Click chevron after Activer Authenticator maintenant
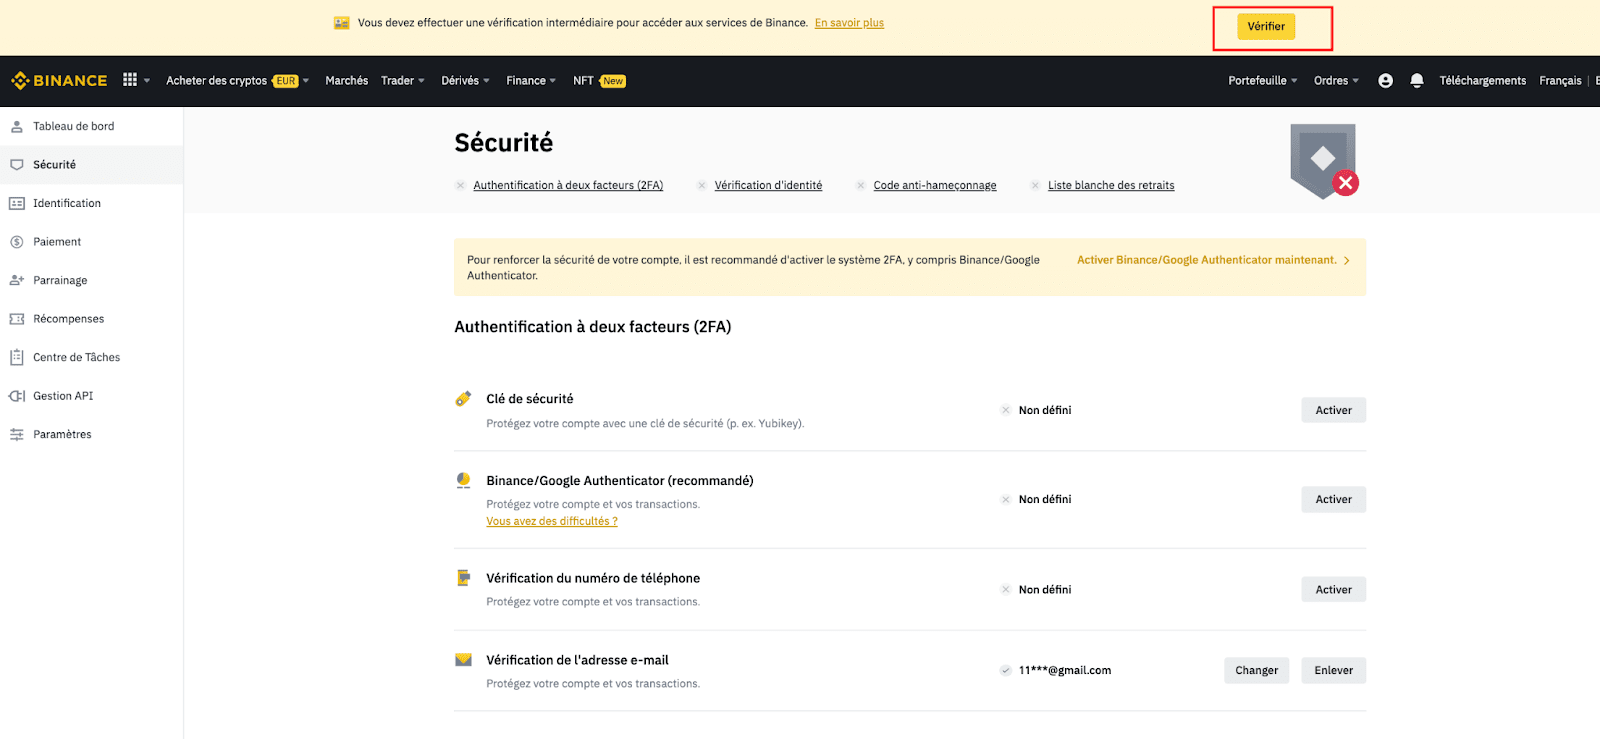The height and width of the screenshot is (739, 1600). pos(1347,261)
